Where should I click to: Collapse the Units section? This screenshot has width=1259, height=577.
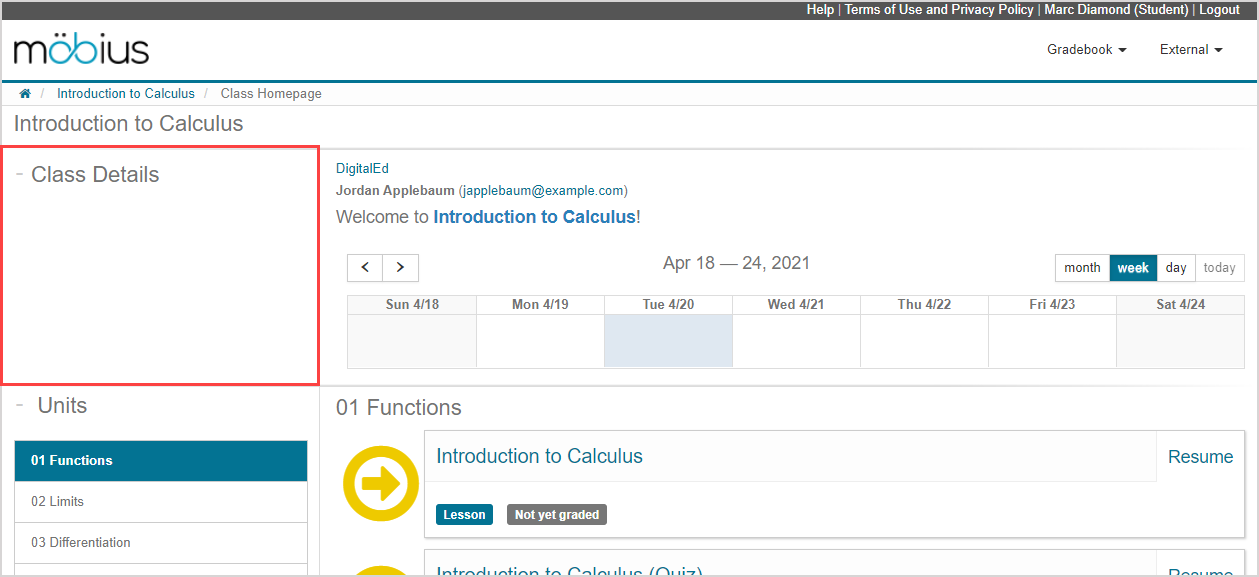click(20, 405)
